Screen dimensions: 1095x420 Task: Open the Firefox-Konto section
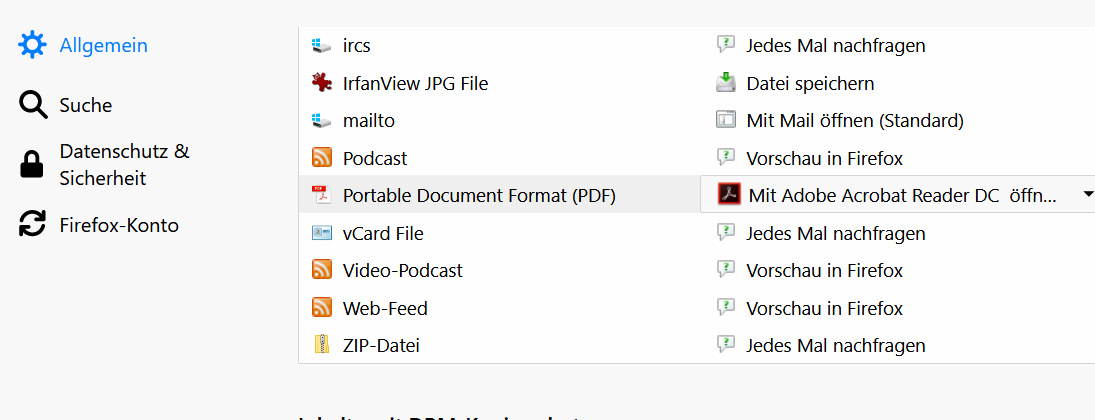tap(119, 225)
